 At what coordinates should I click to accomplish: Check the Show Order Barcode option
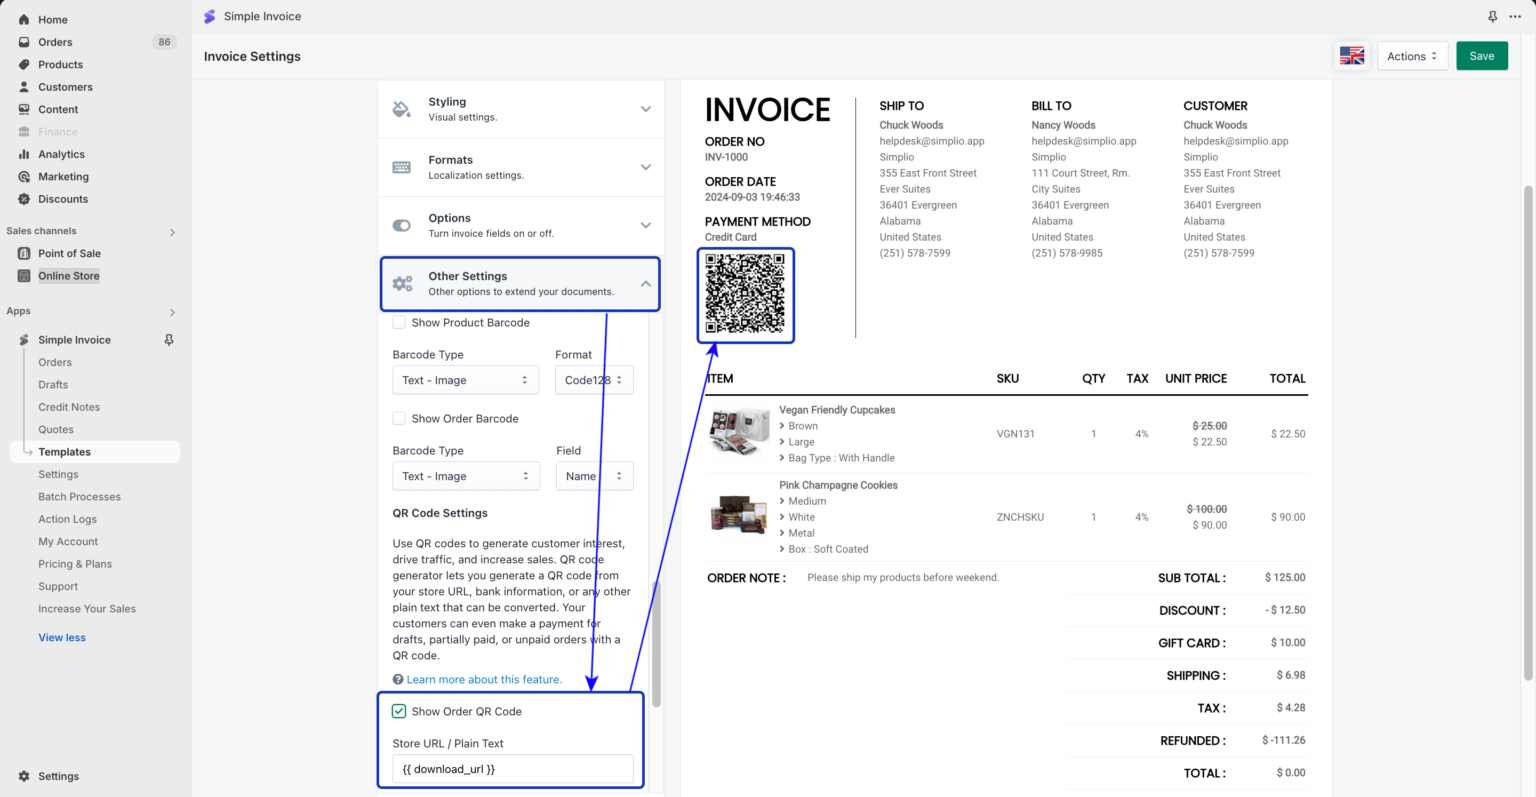click(x=399, y=418)
